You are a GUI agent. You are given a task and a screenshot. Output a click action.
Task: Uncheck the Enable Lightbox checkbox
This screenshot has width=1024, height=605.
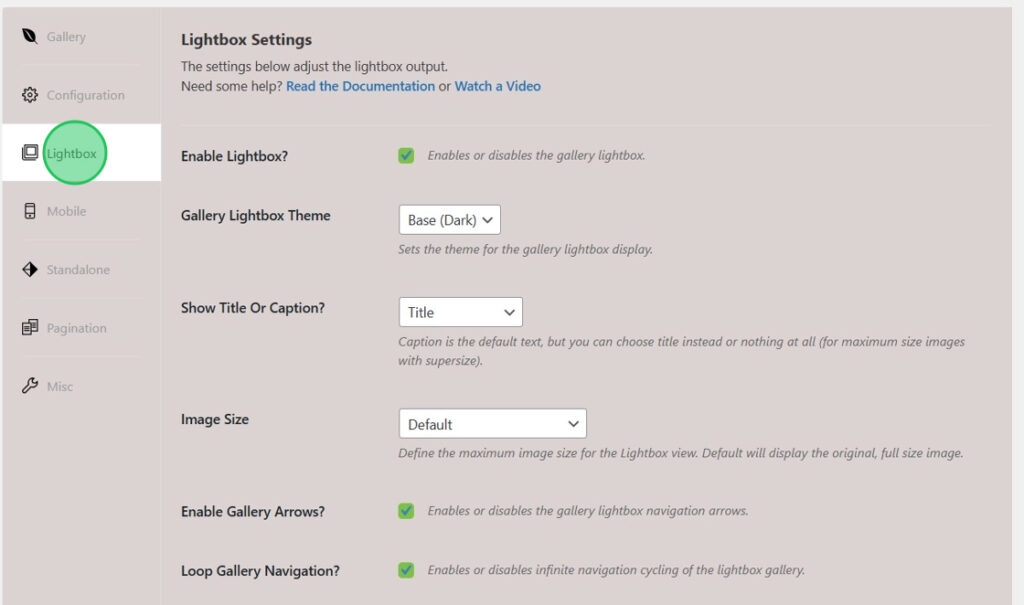pyautogui.click(x=406, y=155)
